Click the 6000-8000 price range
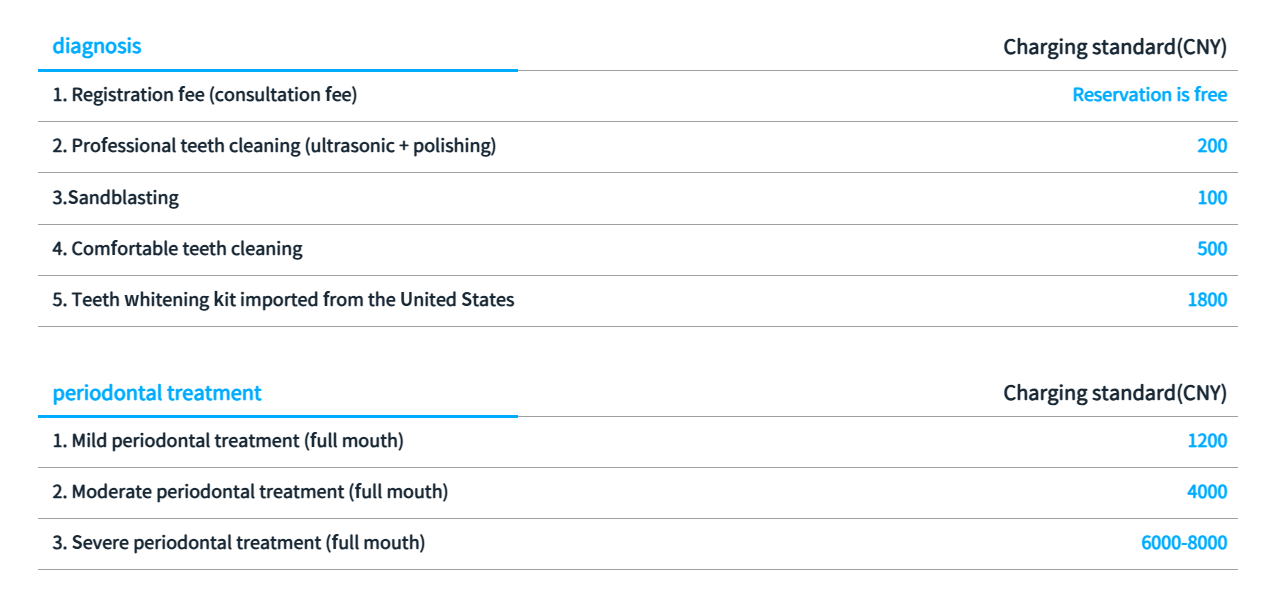 1184,543
